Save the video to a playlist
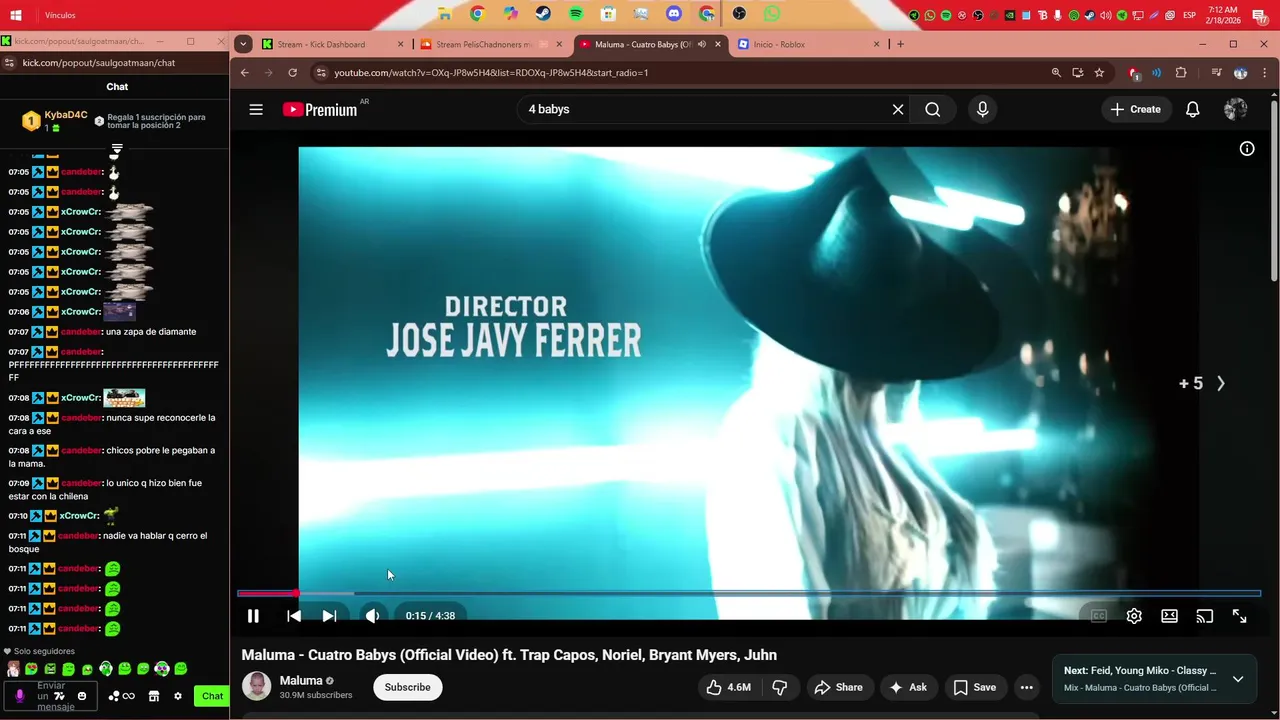Viewport: 1280px width, 720px height. (974, 687)
